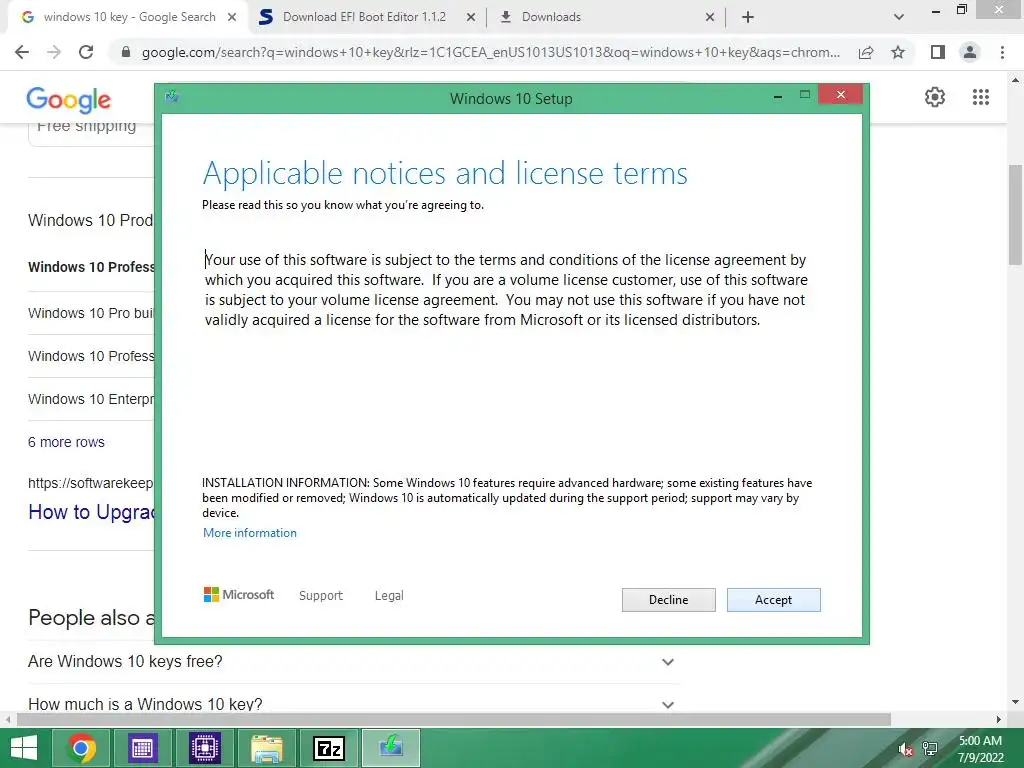Click the horizontal scrollbar right arrow
This screenshot has height=768, width=1024.
pos(998,719)
